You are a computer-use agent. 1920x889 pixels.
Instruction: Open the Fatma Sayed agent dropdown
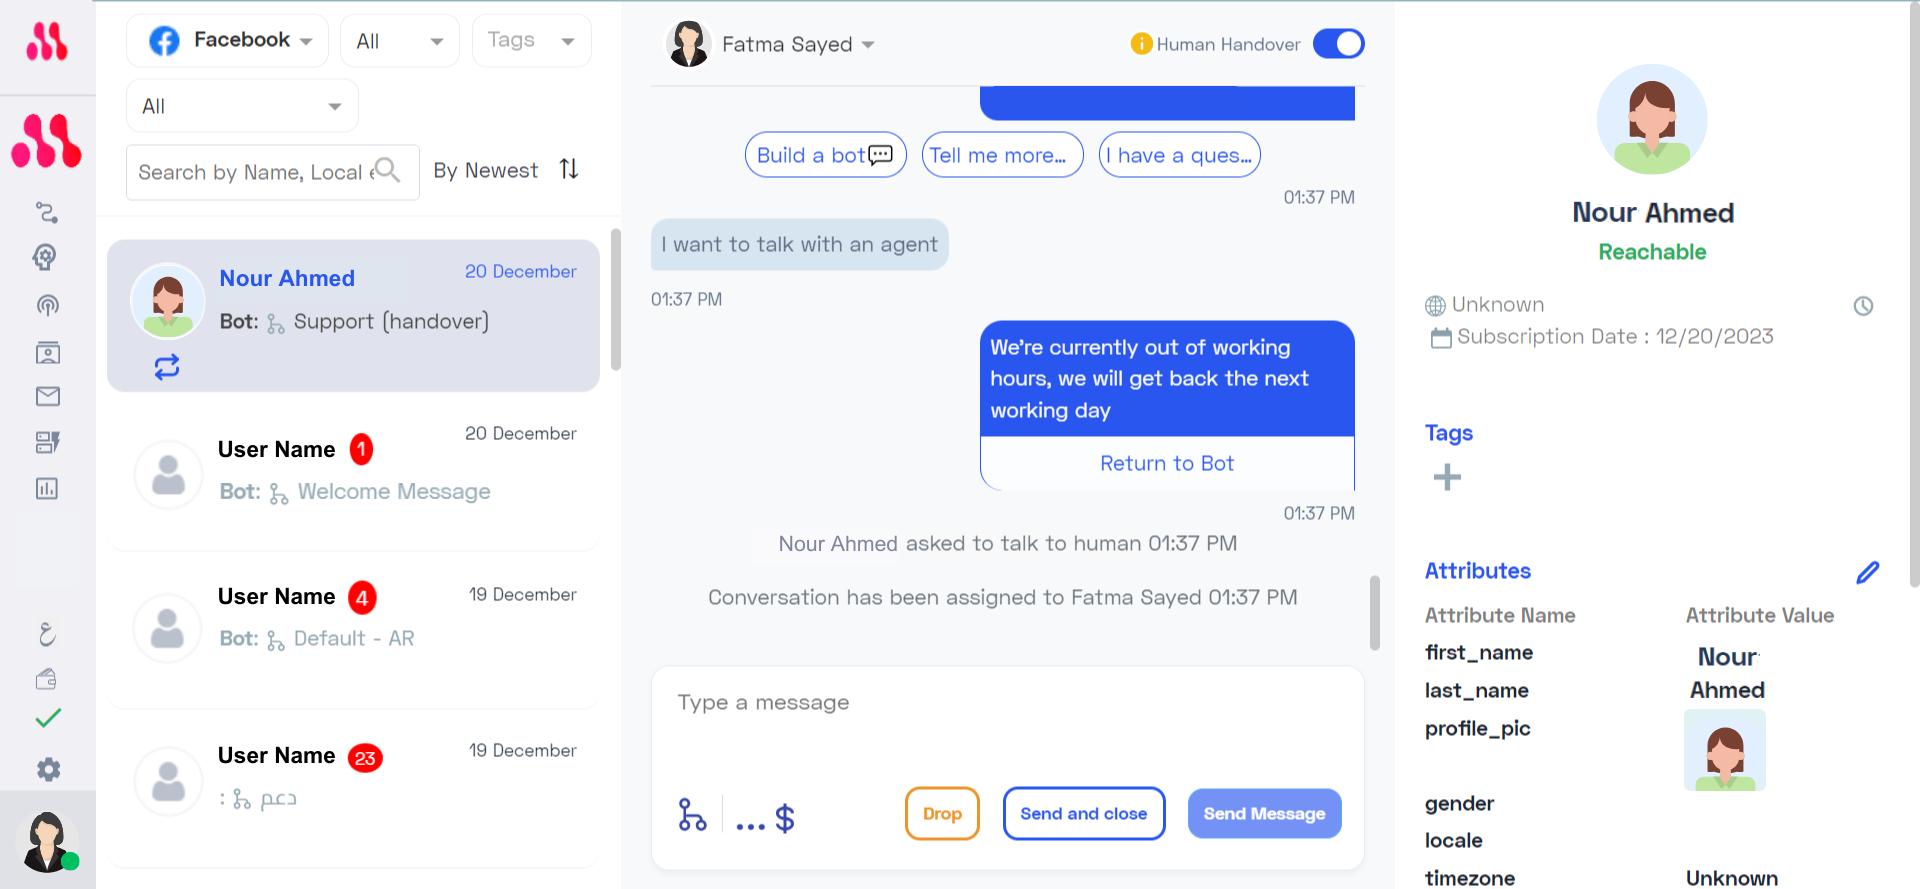(x=771, y=44)
